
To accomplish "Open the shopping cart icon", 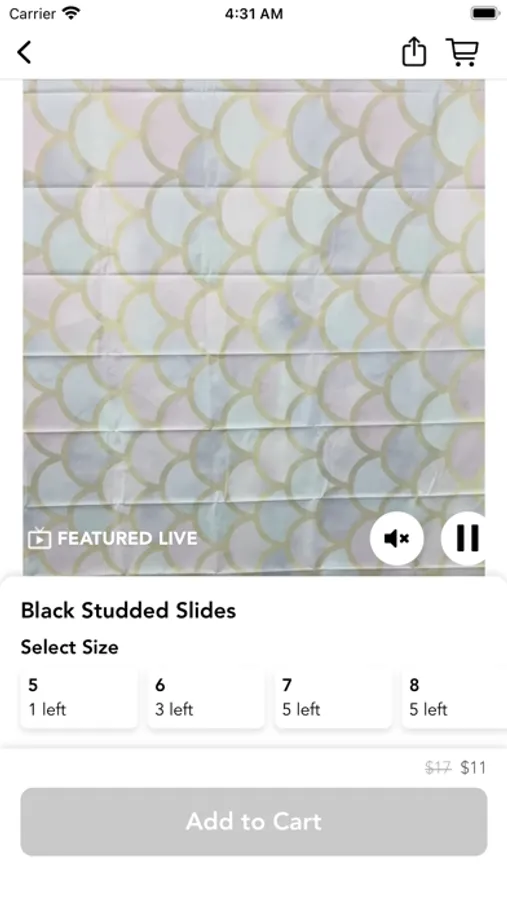I will click(462, 52).
